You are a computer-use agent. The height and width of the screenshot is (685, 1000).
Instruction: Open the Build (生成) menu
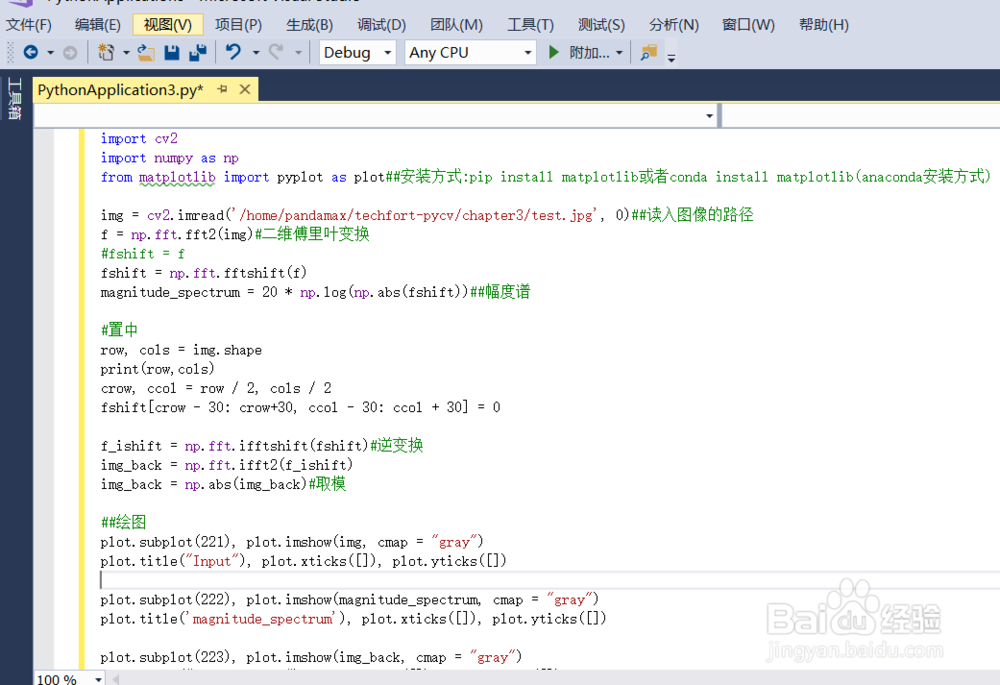click(x=309, y=25)
